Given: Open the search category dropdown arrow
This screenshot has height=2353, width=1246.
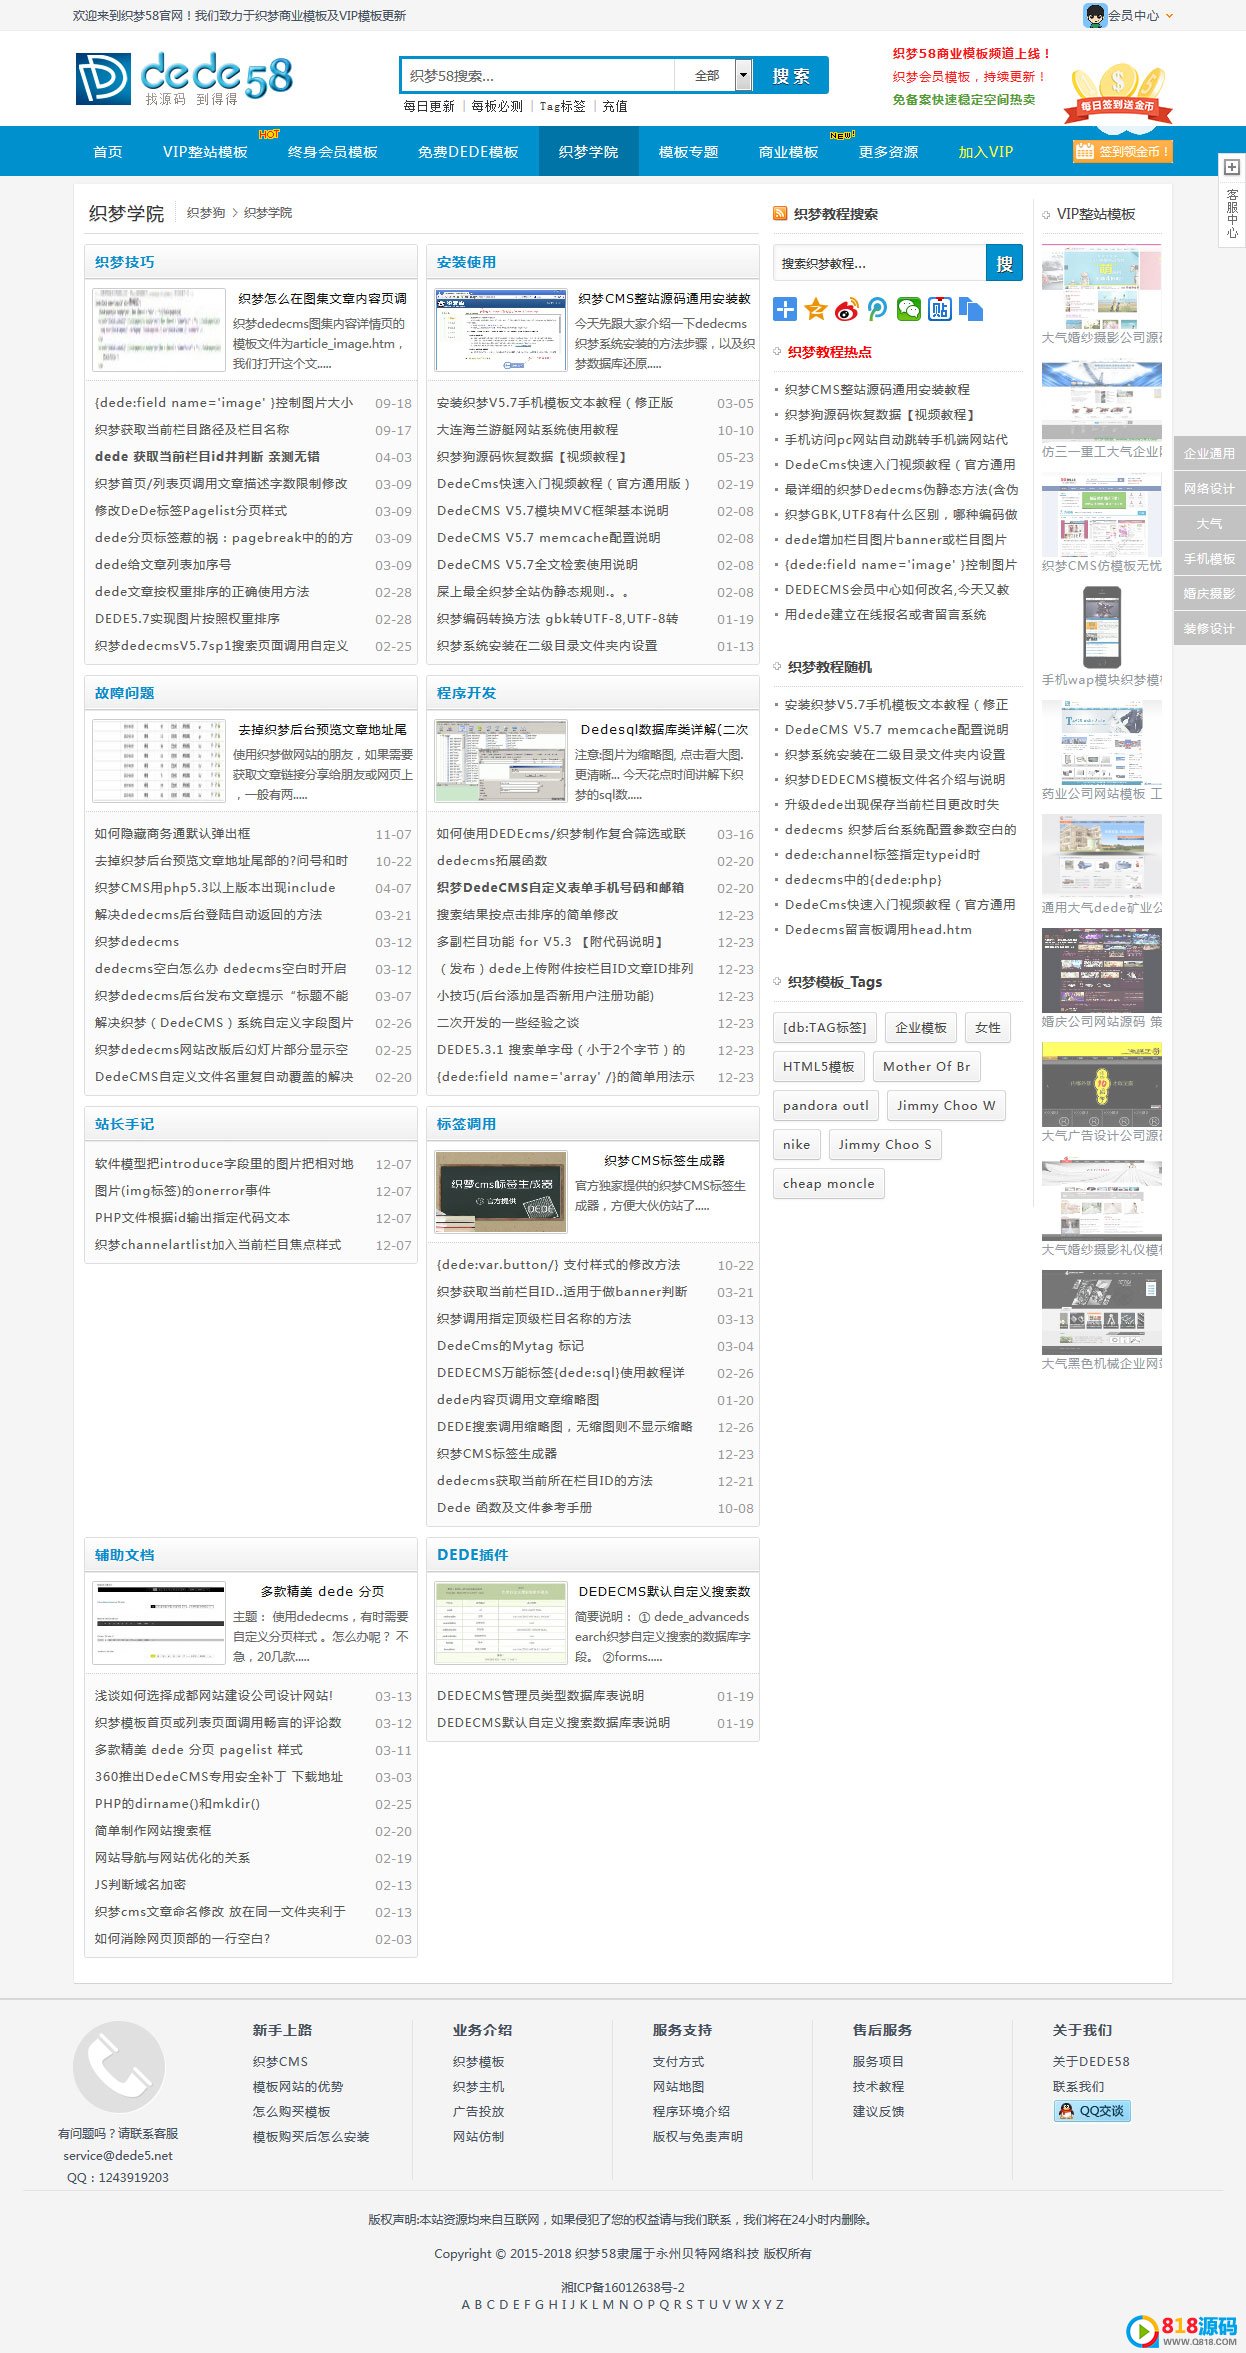Looking at the screenshot, I should pos(743,75).
